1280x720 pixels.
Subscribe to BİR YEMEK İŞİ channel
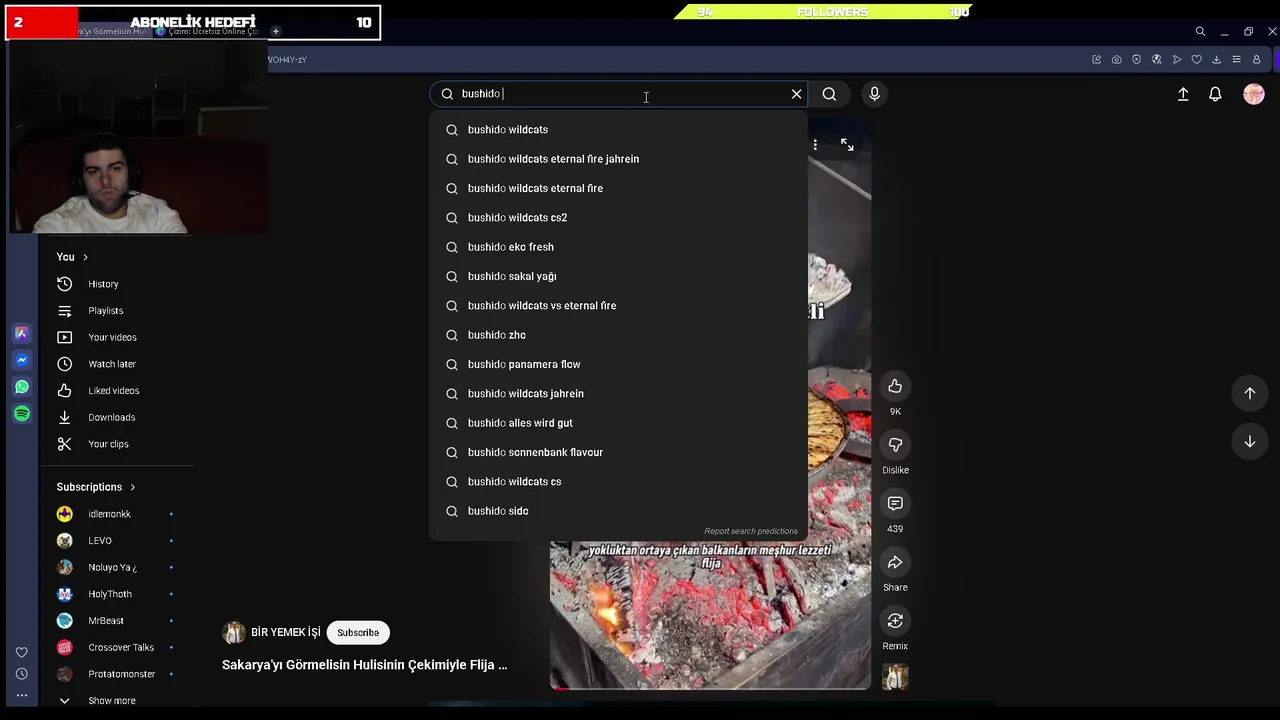pyautogui.click(x=358, y=633)
